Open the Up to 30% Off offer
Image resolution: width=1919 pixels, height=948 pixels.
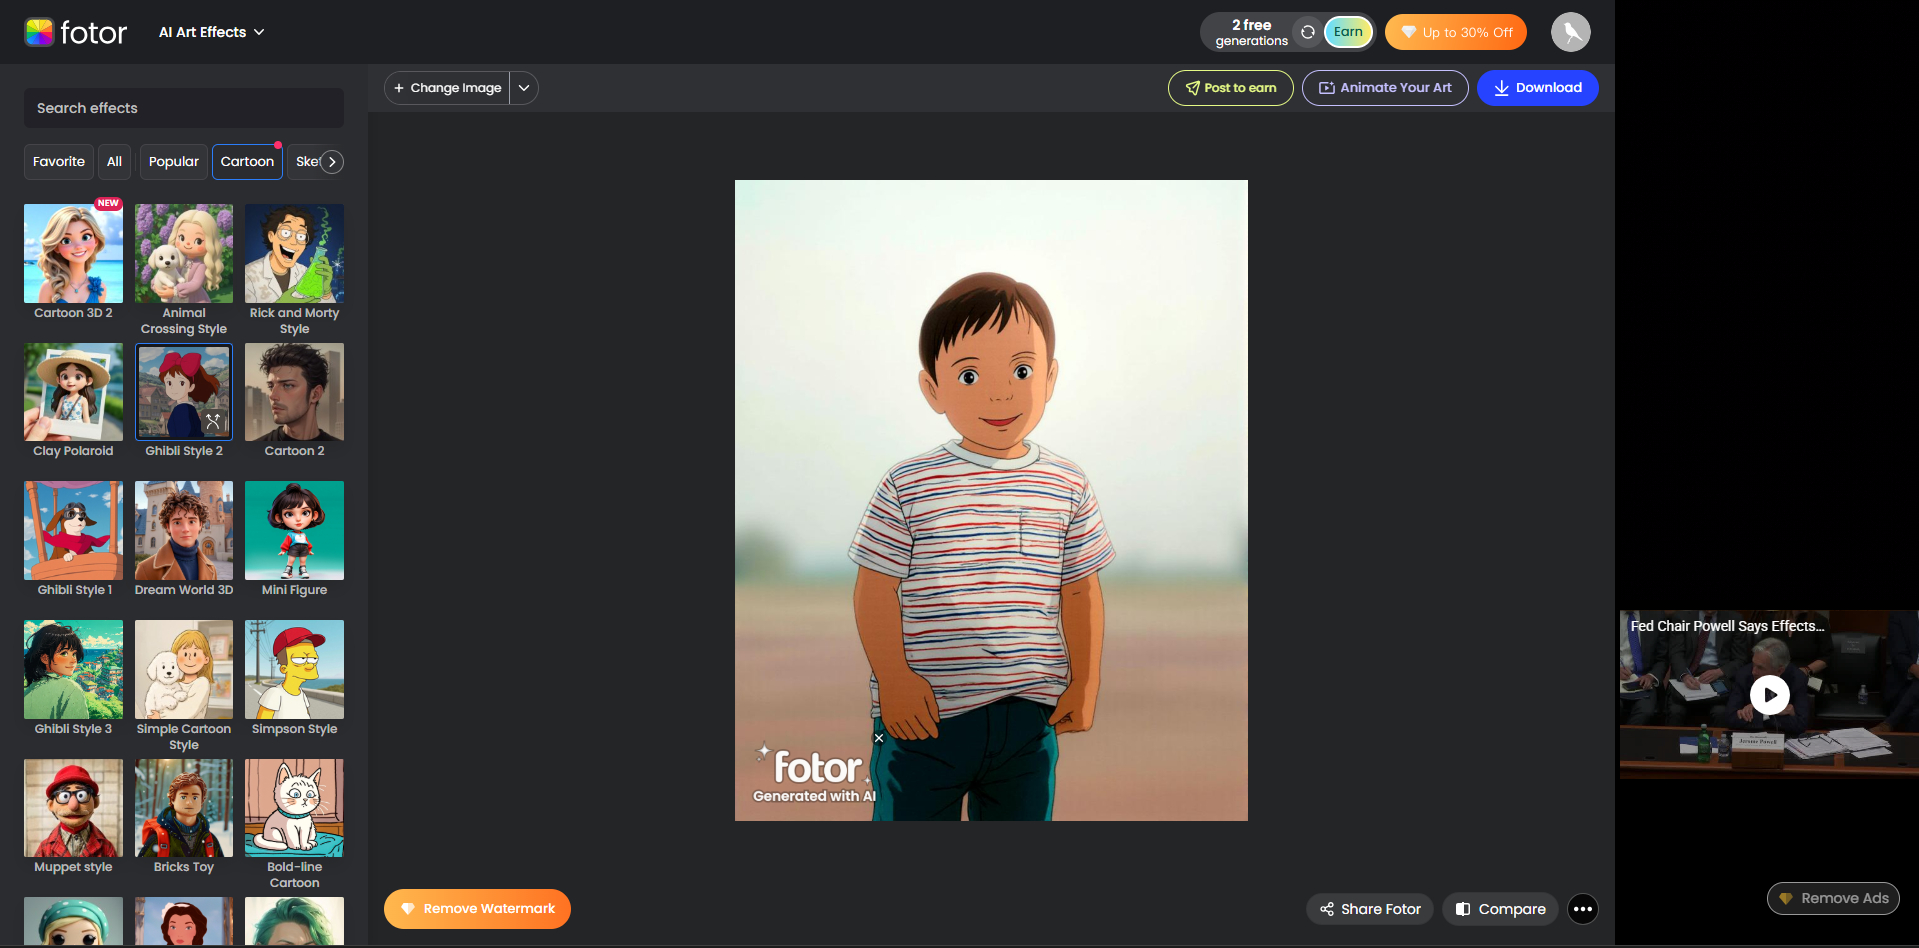point(1455,32)
